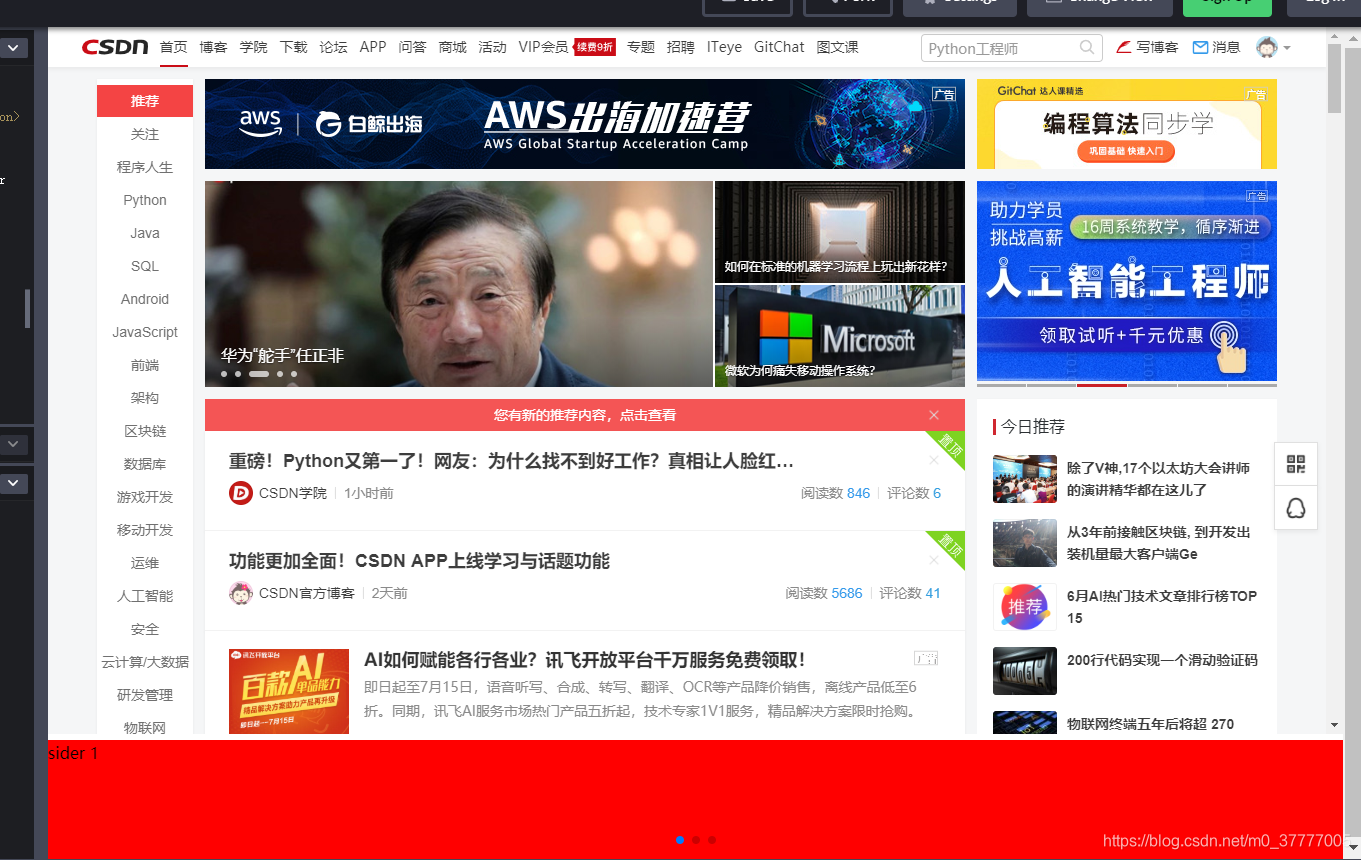Select the first dot of the hero carousel
This screenshot has width=1361, height=860.
click(224, 374)
